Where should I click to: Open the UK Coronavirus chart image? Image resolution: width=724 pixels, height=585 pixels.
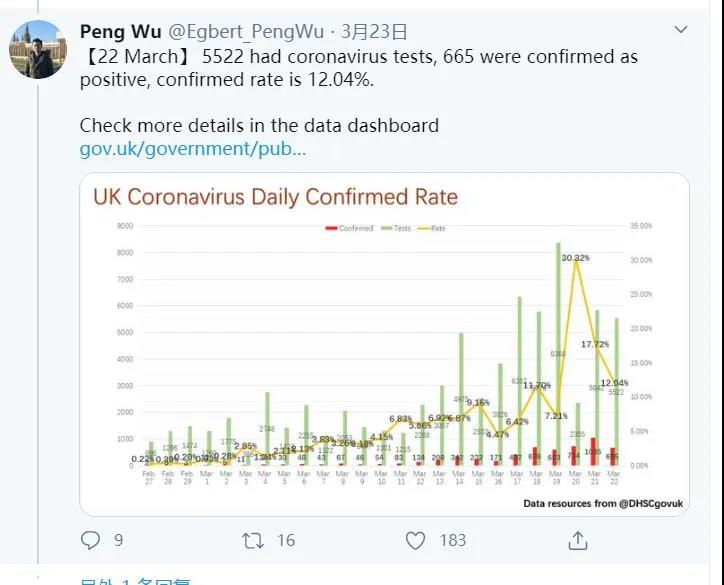(x=384, y=345)
